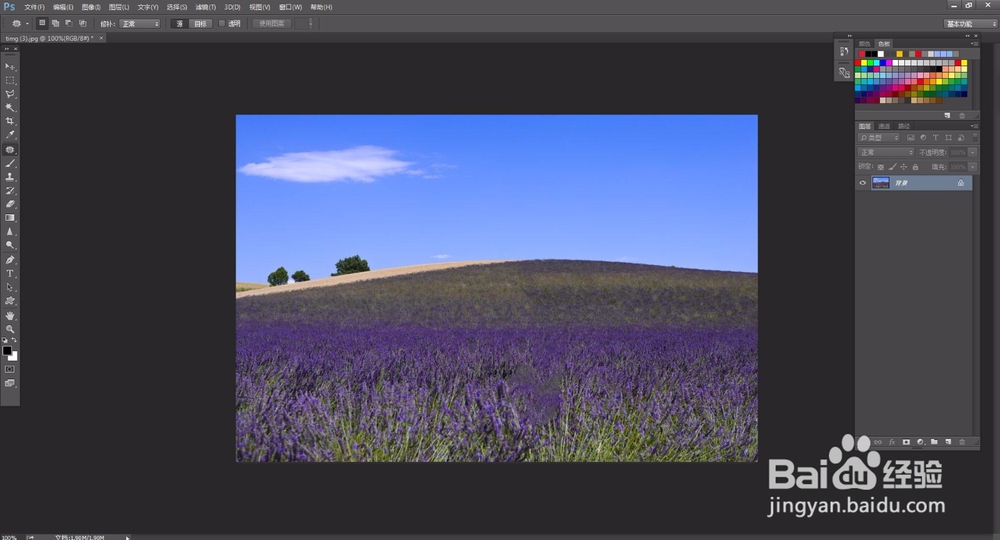Create new swatch in Swatches panel

click(x=947, y=115)
